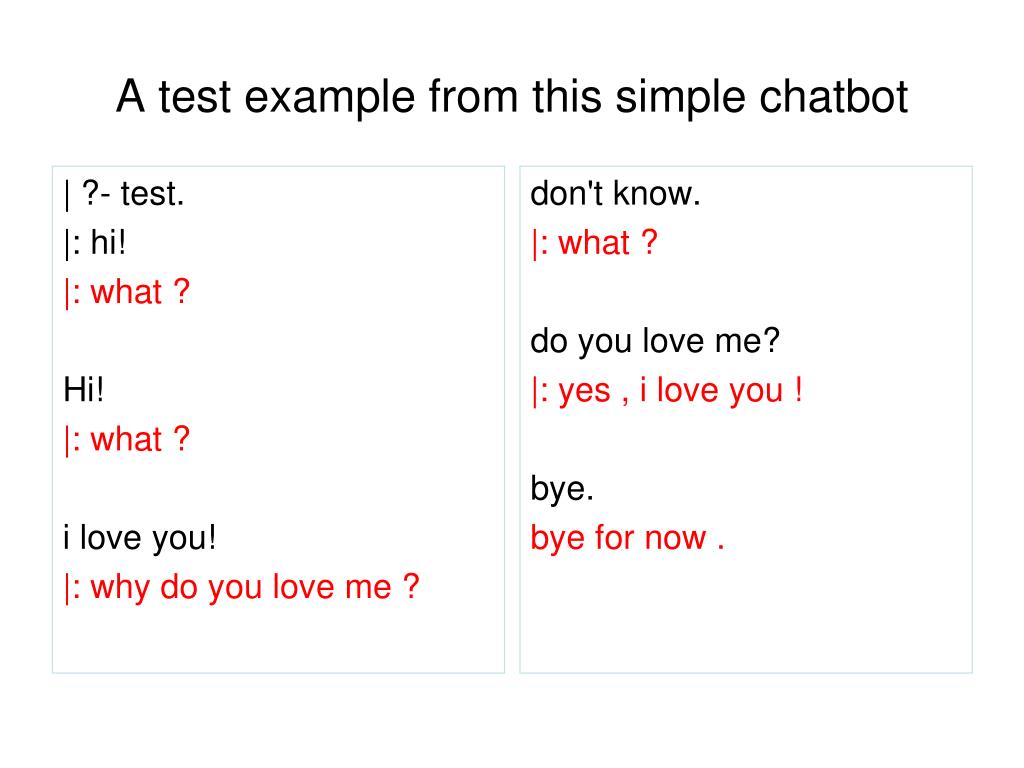Click the red 'bye for now .' response
This screenshot has width=1024, height=768.
pos(628,538)
